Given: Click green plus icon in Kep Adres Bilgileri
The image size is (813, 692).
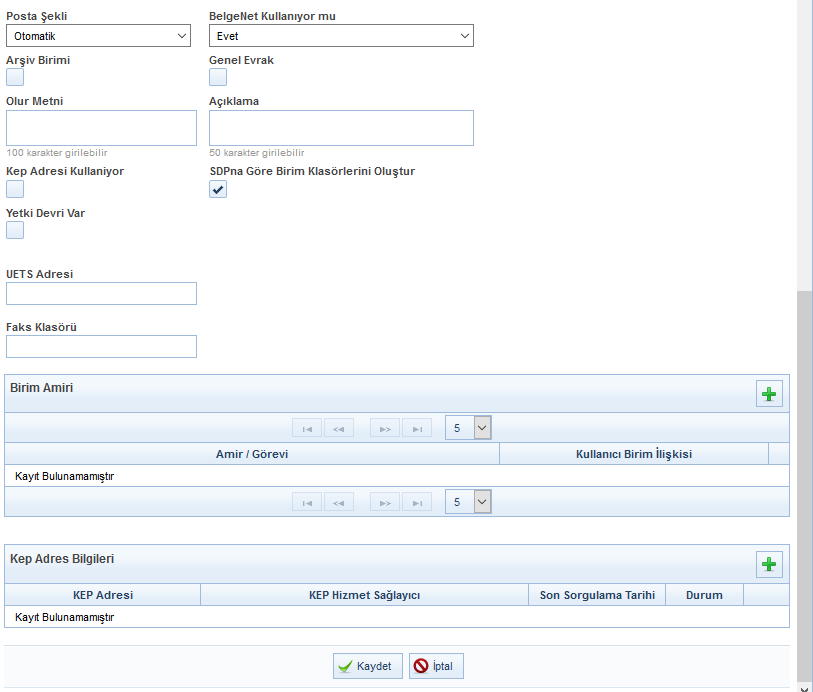Looking at the screenshot, I should [x=768, y=564].
